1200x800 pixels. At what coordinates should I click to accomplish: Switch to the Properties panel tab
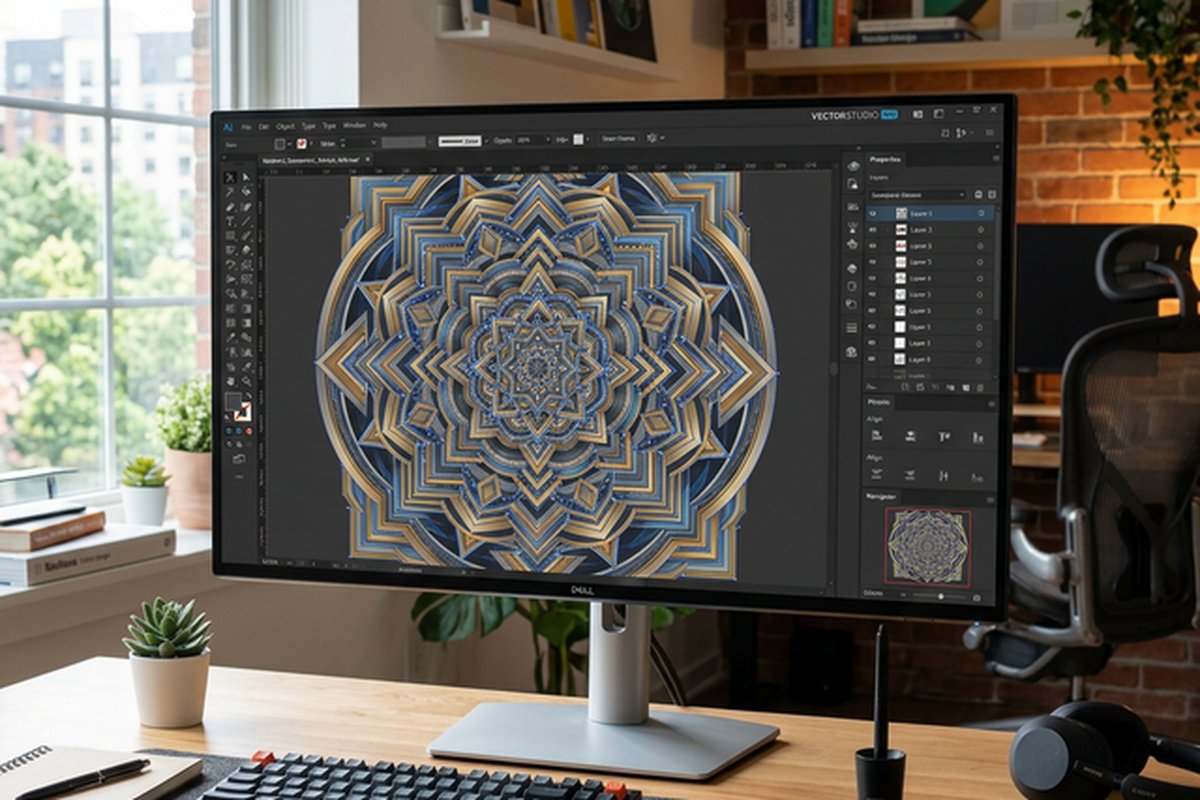[885, 159]
